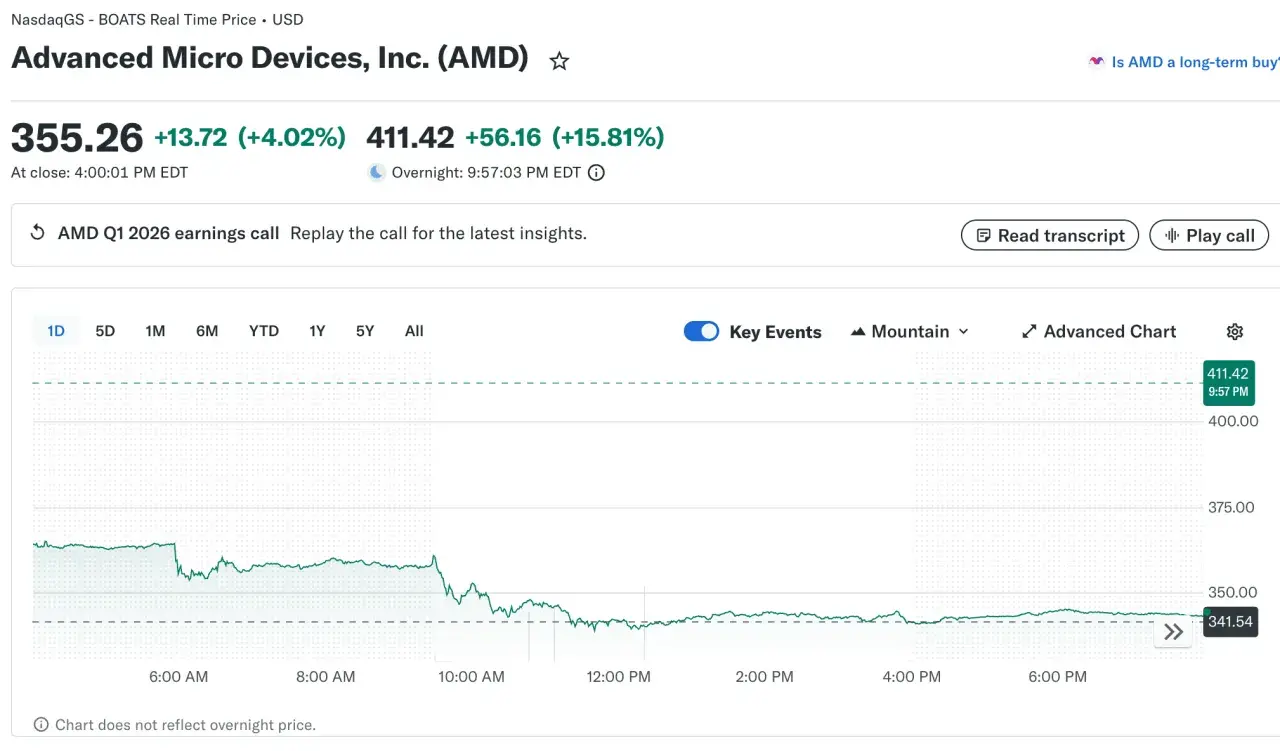The height and width of the screenshot is (751, 1280).
Task: Click the 411.42 overnight price marker
Action: click(x=1228, y=382)
